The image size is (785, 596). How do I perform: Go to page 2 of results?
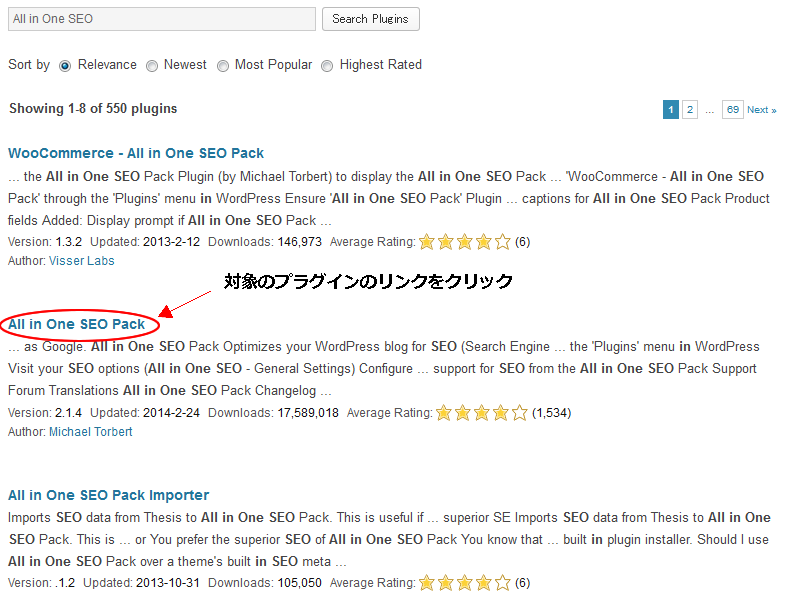[x=690, y=110]
